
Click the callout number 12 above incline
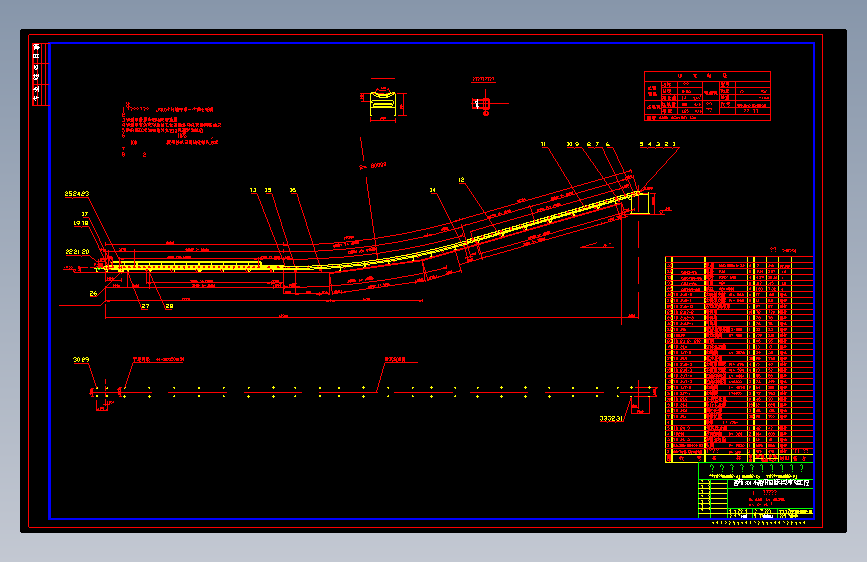(461, 180)
